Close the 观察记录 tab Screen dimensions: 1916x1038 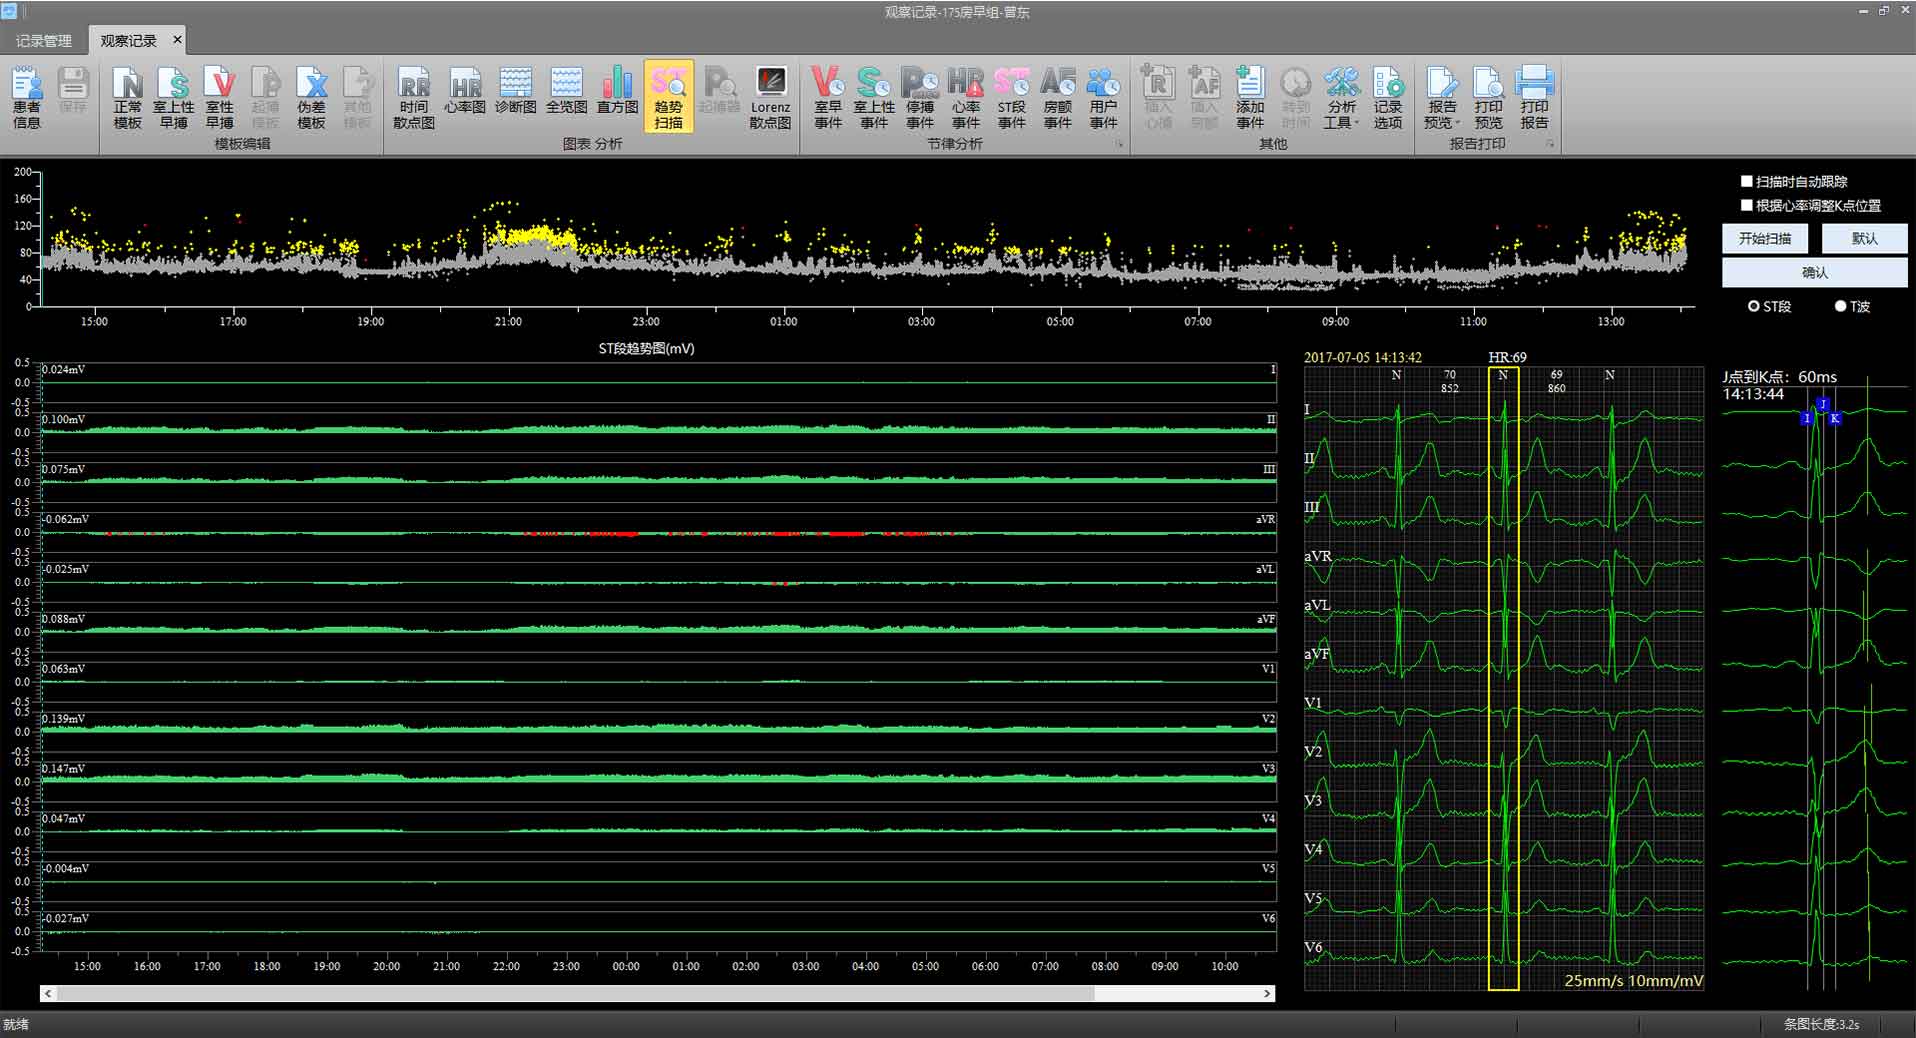point(177,40)
